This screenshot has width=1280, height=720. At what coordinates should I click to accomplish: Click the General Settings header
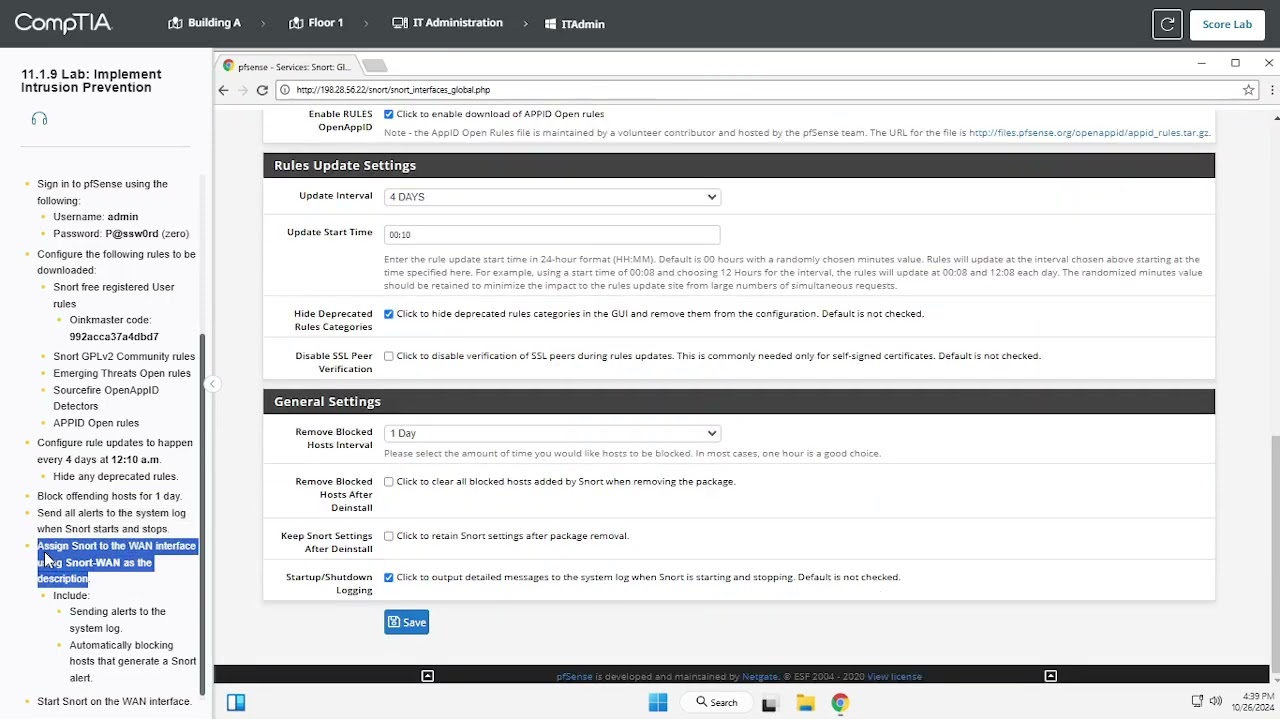point(739,401)
